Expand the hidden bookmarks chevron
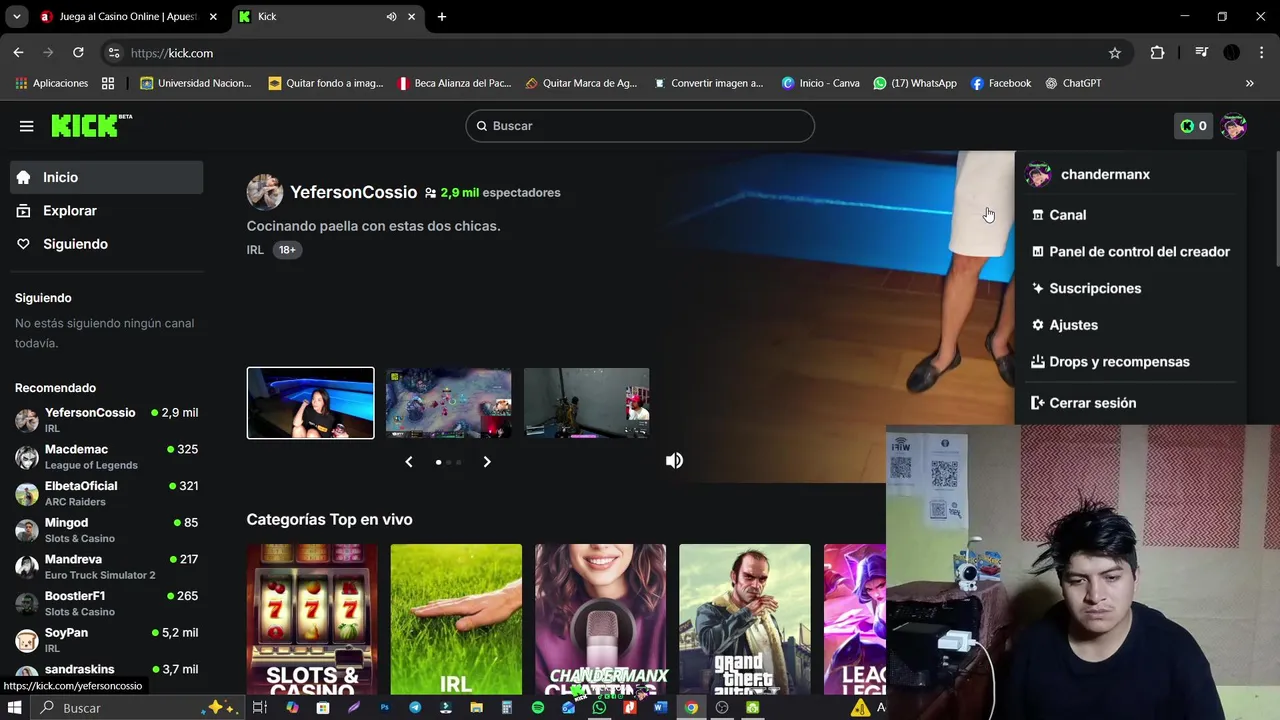This screenshot has height=720, width=1280. tap(1249, 83)
